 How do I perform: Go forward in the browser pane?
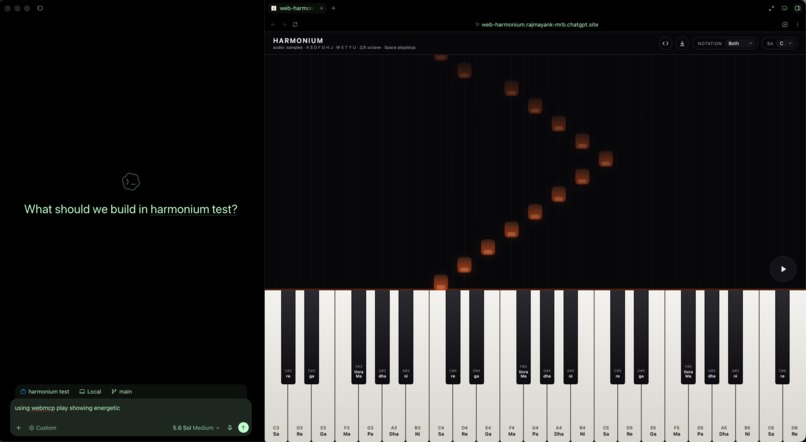tap(284, 24)
